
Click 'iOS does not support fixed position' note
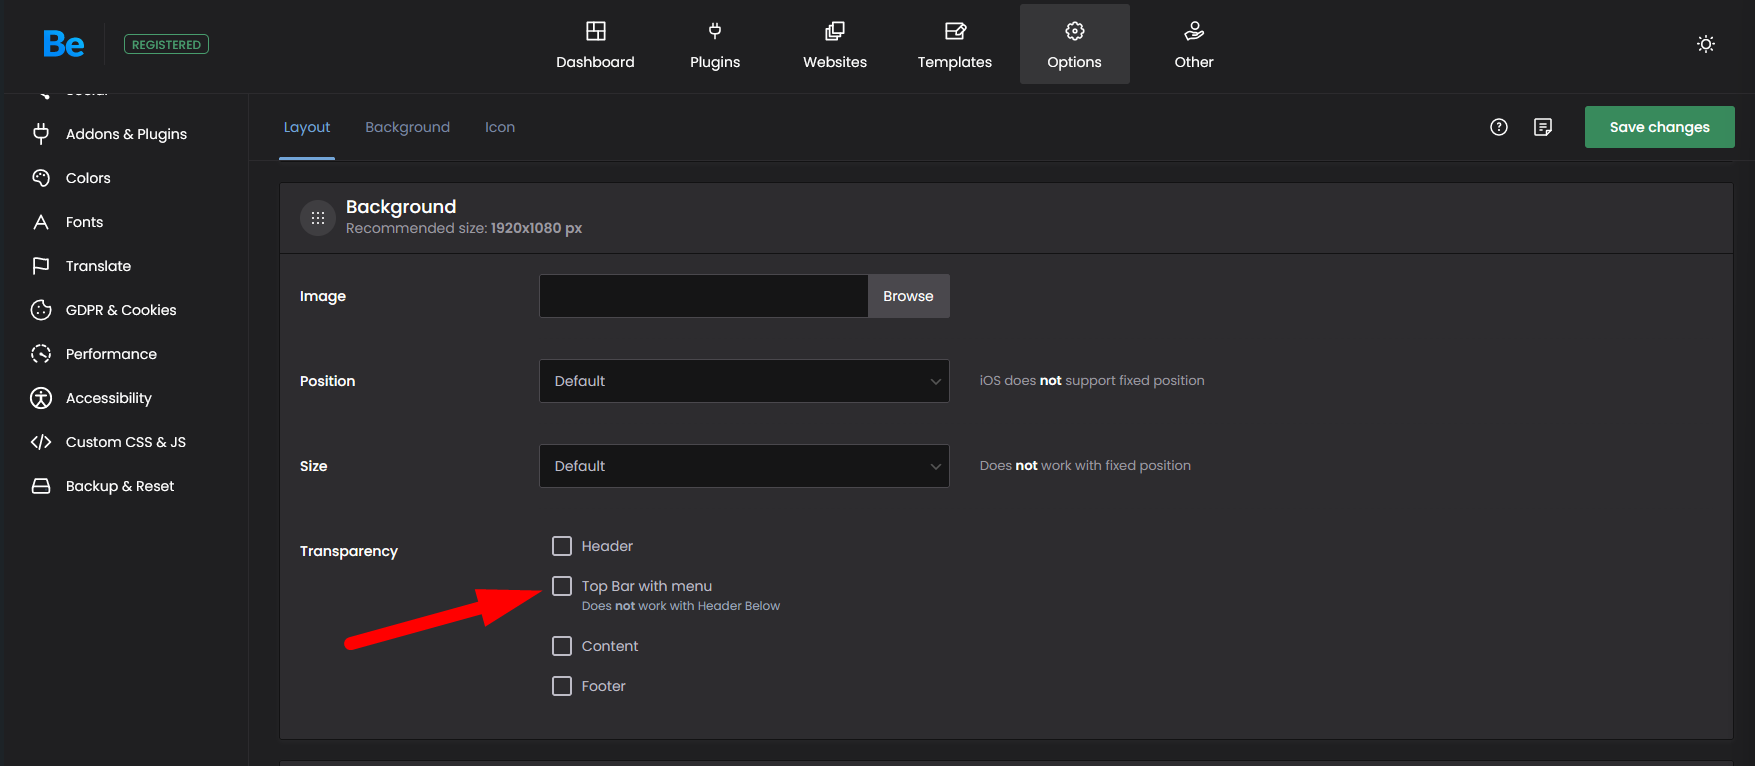click(x=1092, y=381)
